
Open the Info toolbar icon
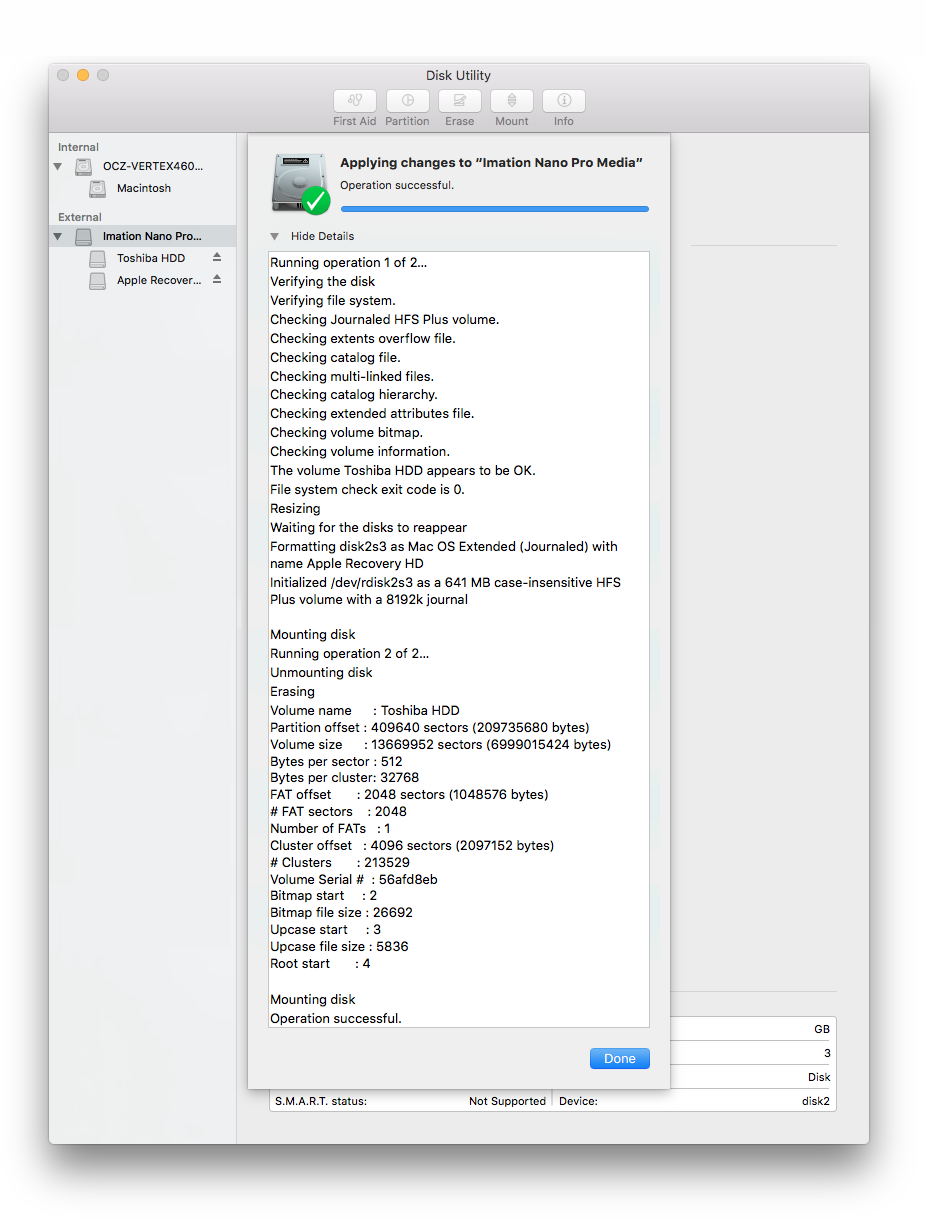click(564, 101)
